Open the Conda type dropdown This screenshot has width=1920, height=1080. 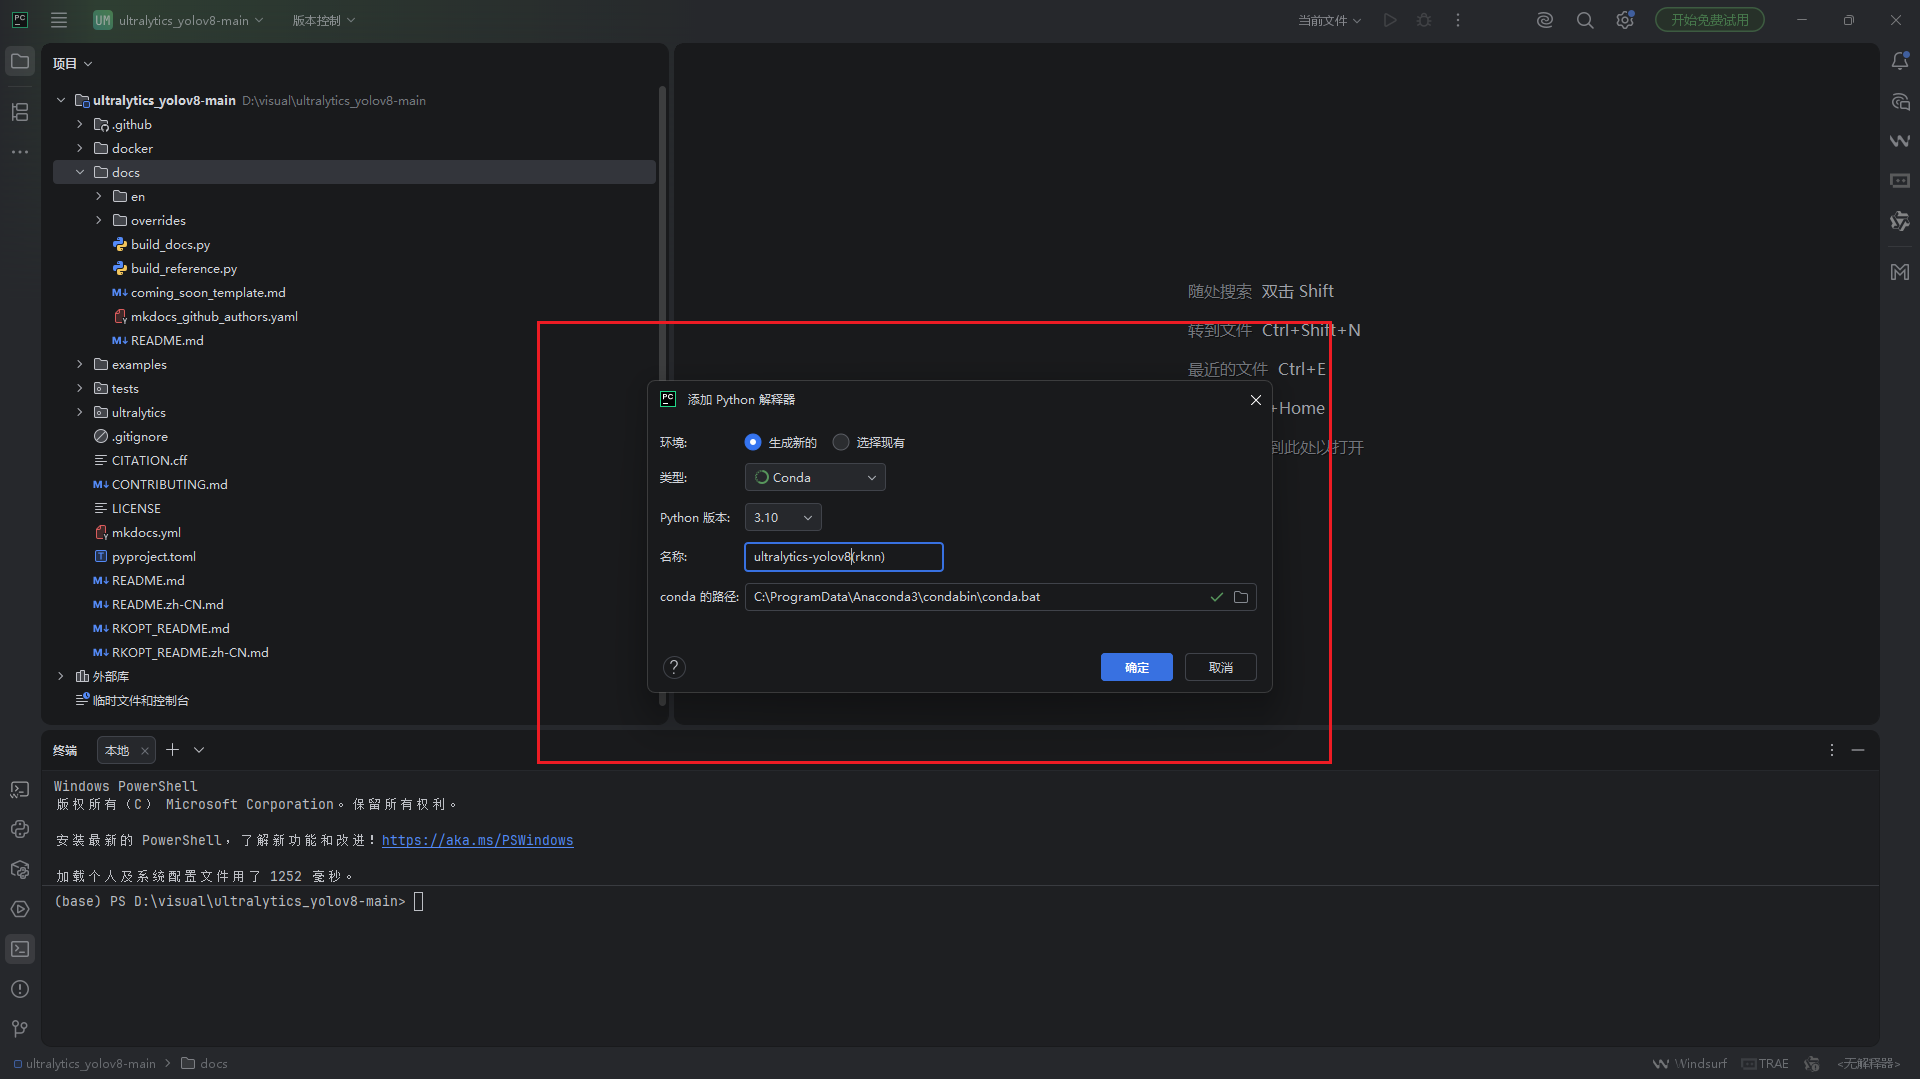pos(815,478)
